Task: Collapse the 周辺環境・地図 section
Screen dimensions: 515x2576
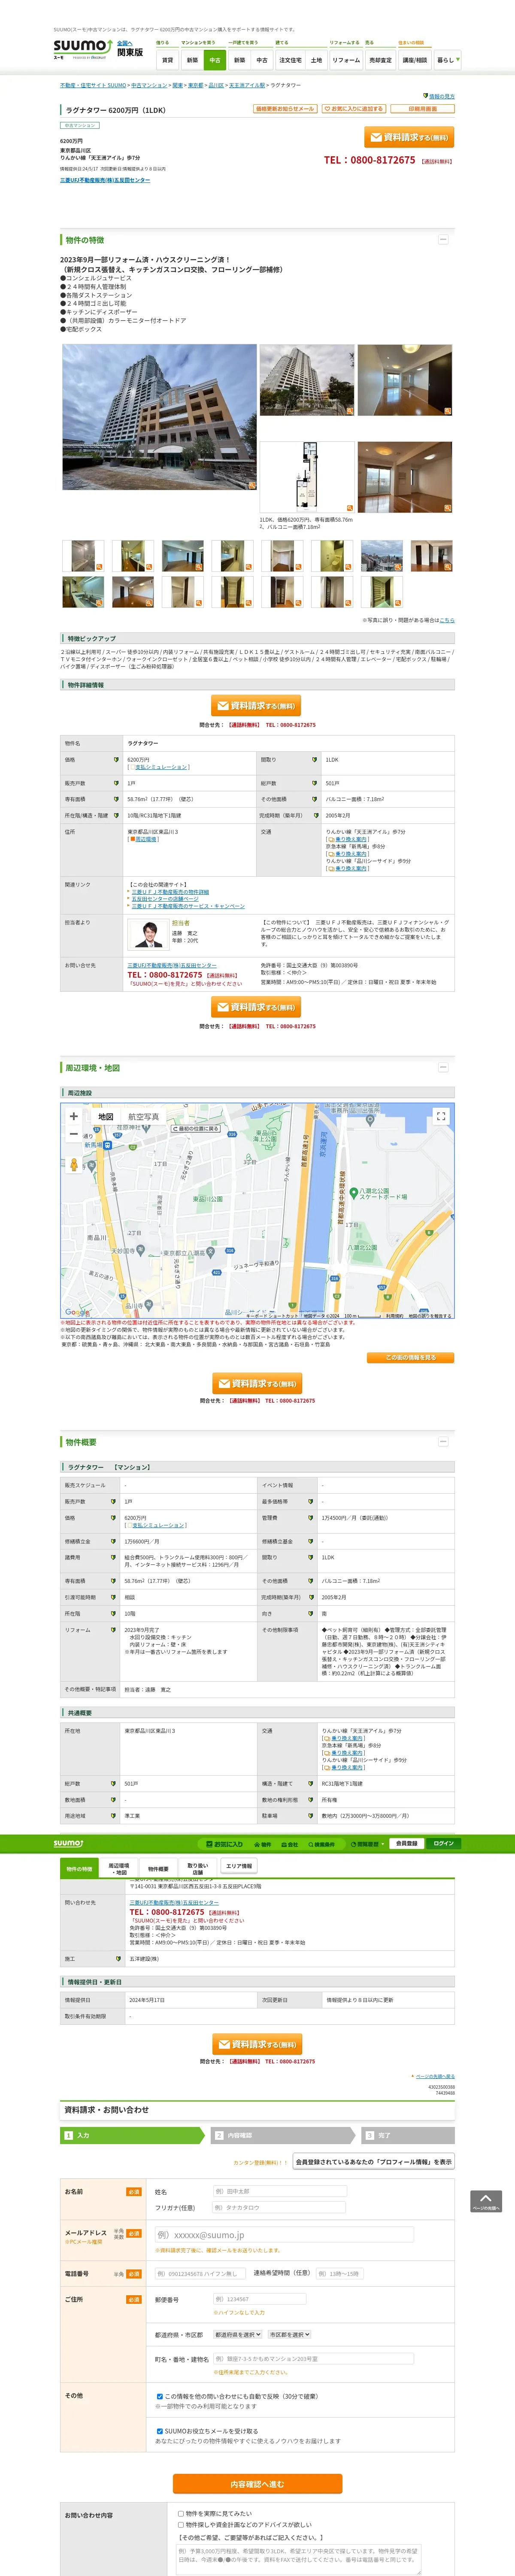Action: pos(443,1067)
